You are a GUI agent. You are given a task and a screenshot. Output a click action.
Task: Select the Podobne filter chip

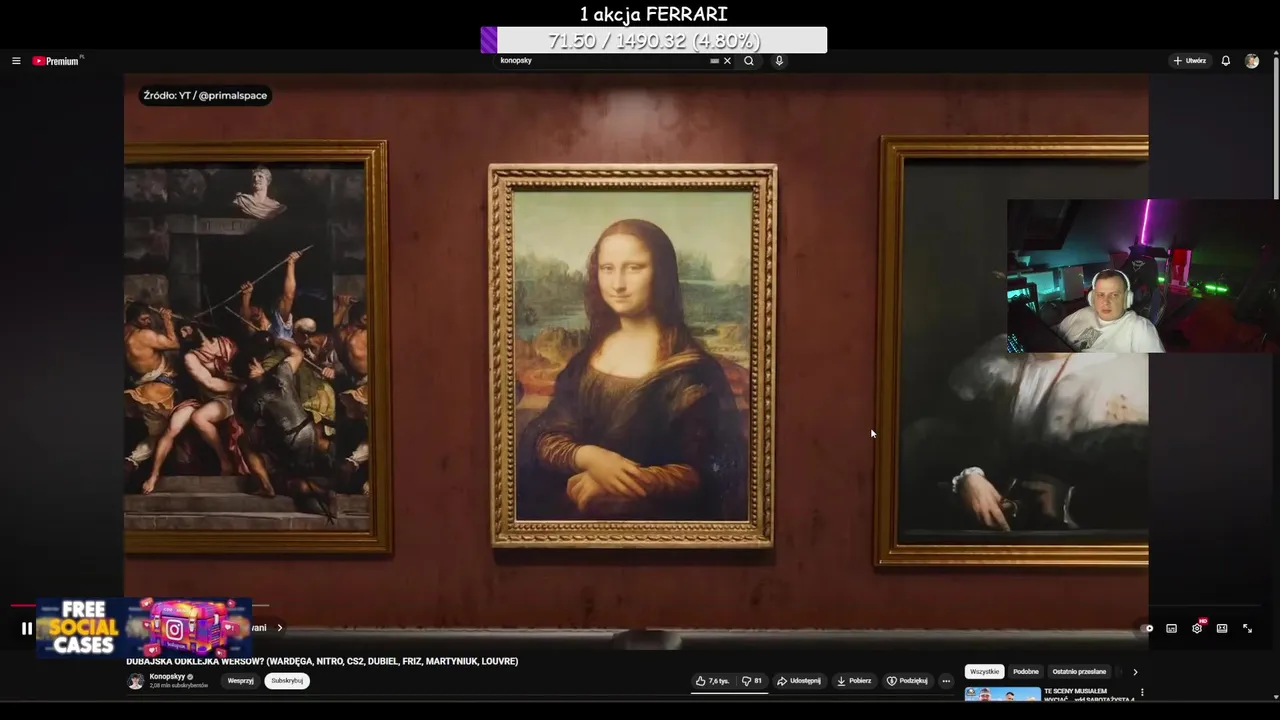tap(1026, 672)
